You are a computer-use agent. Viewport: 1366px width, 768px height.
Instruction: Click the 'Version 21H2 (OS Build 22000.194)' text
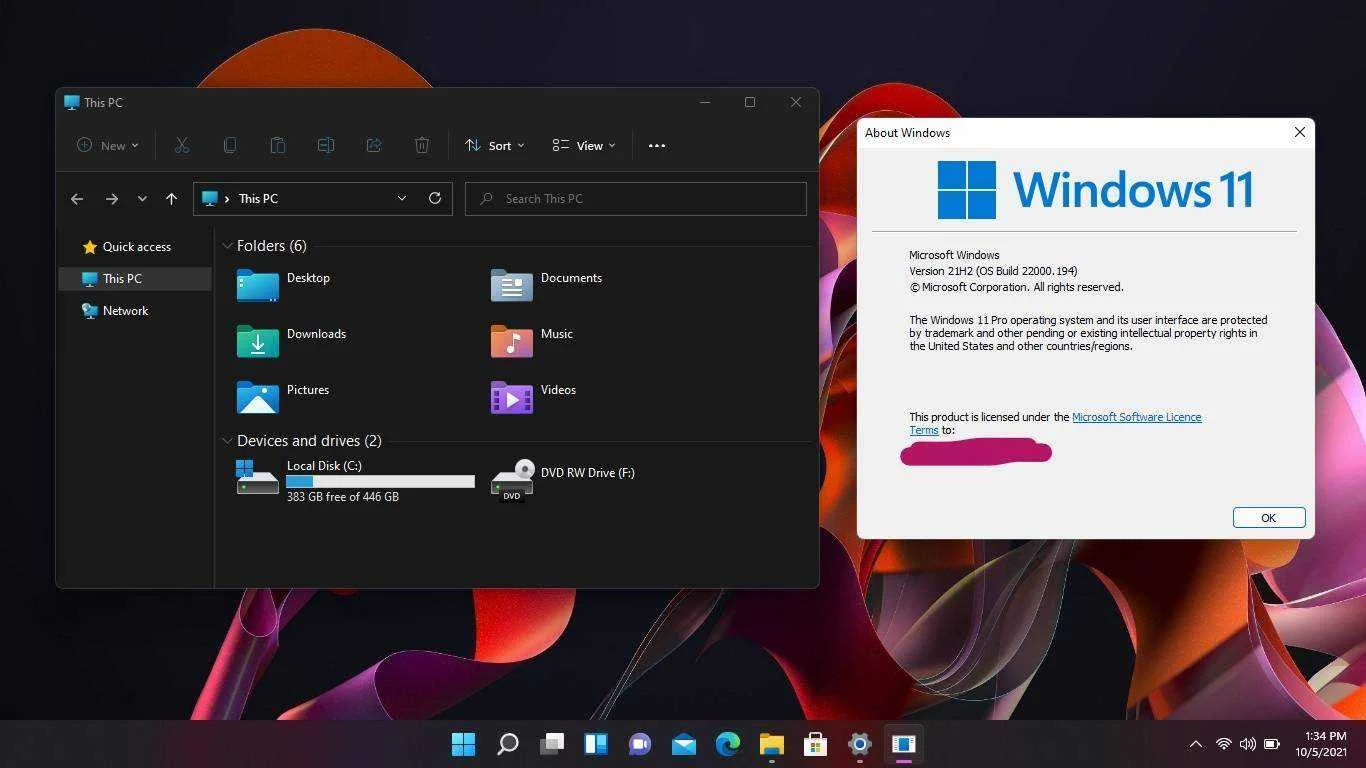tap(993, 271)
